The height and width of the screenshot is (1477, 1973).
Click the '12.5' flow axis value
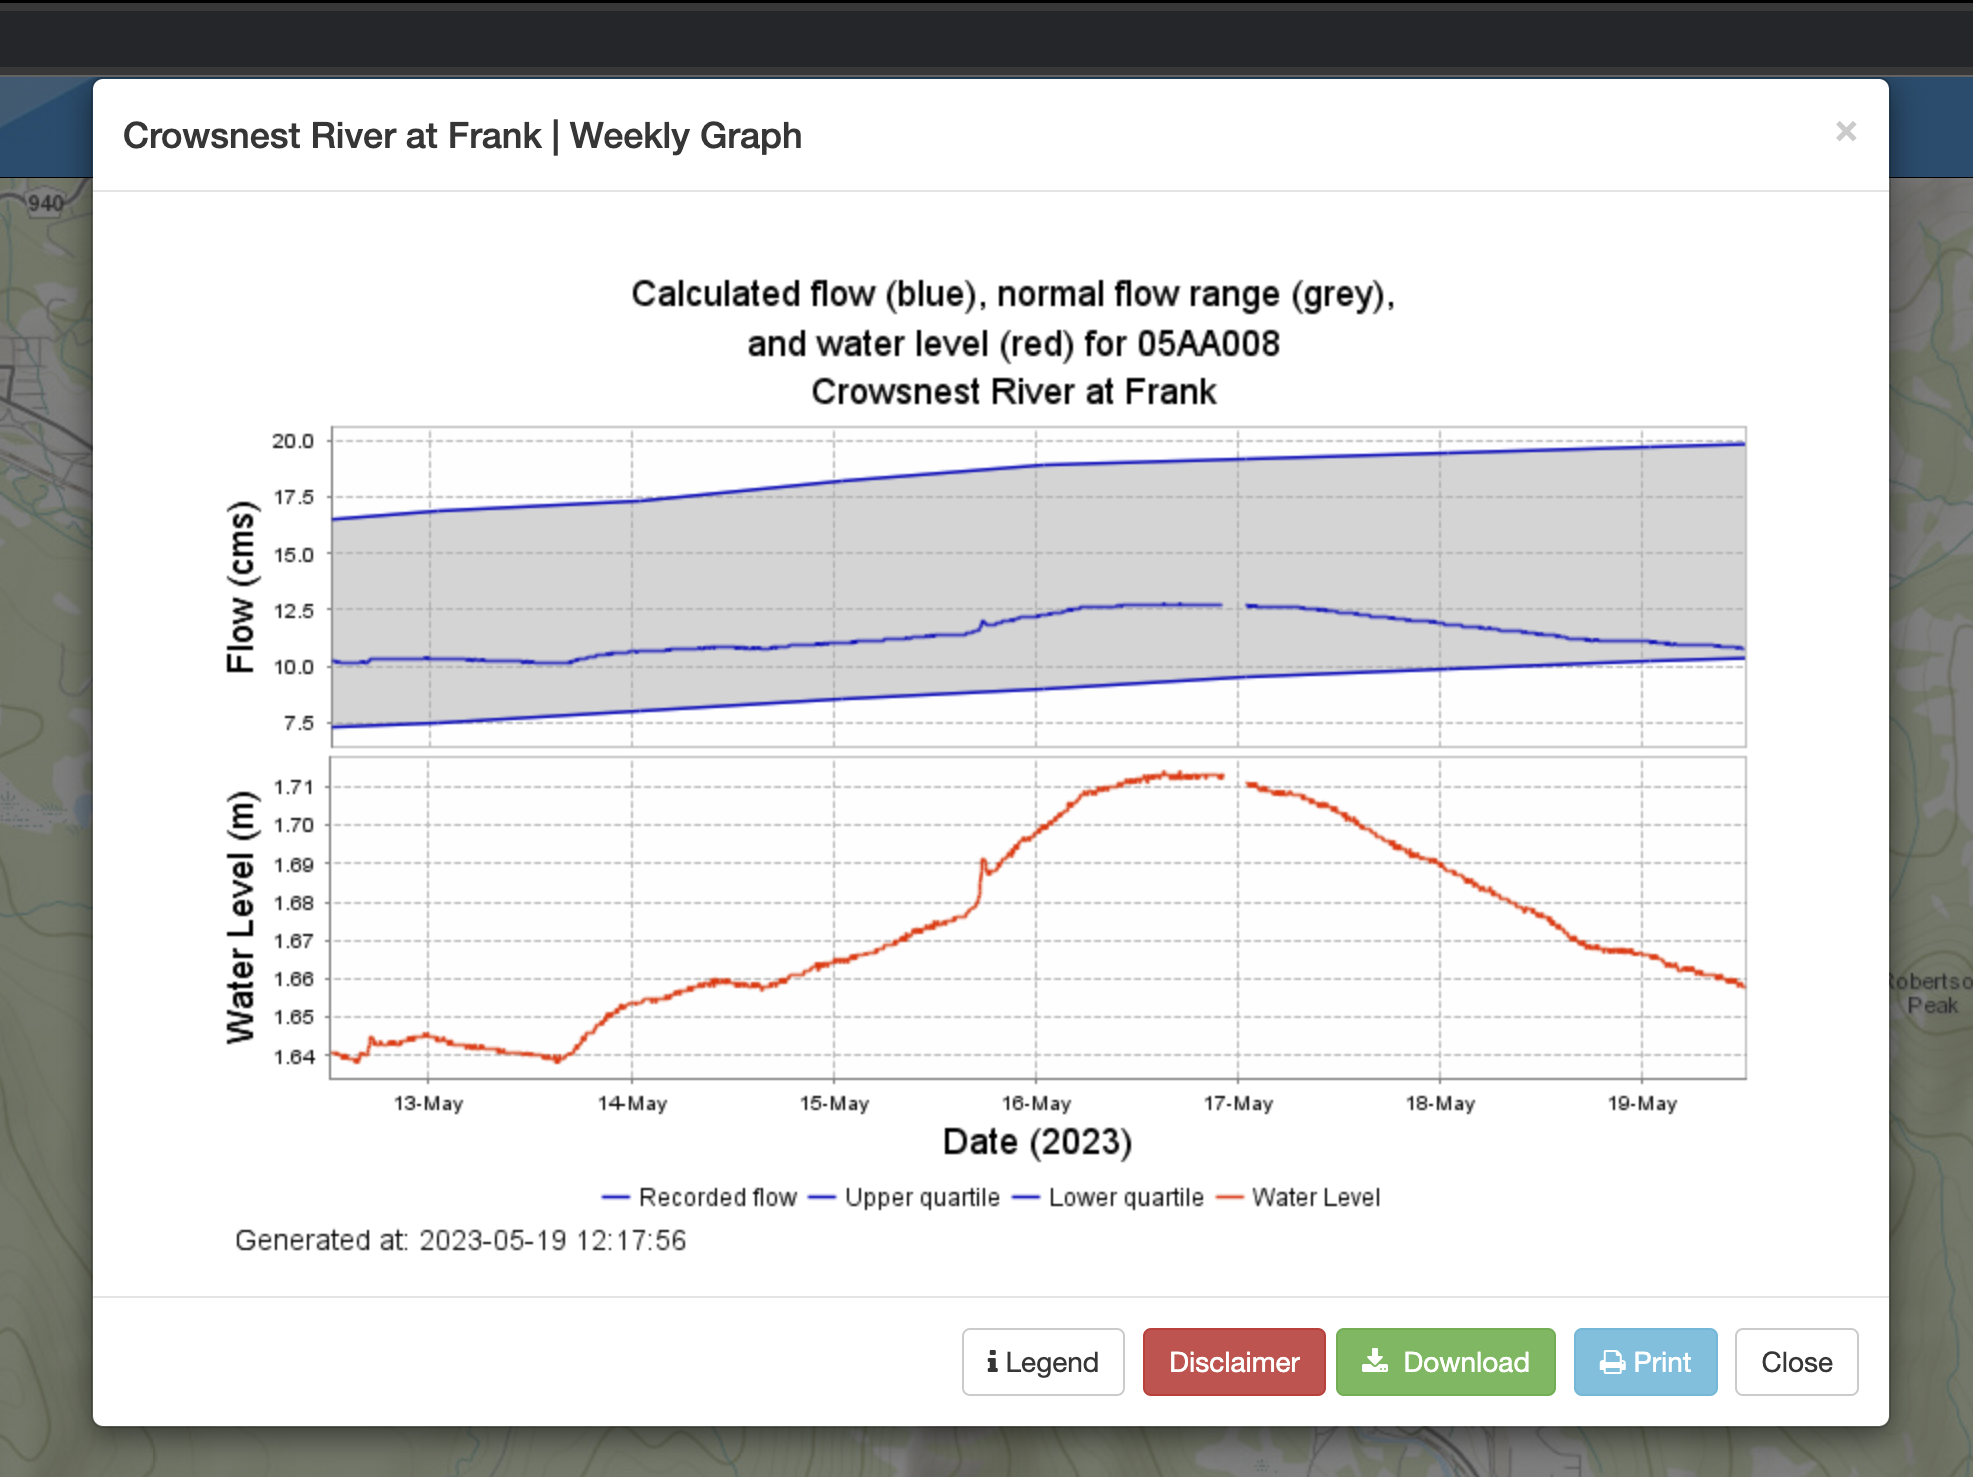294,610
